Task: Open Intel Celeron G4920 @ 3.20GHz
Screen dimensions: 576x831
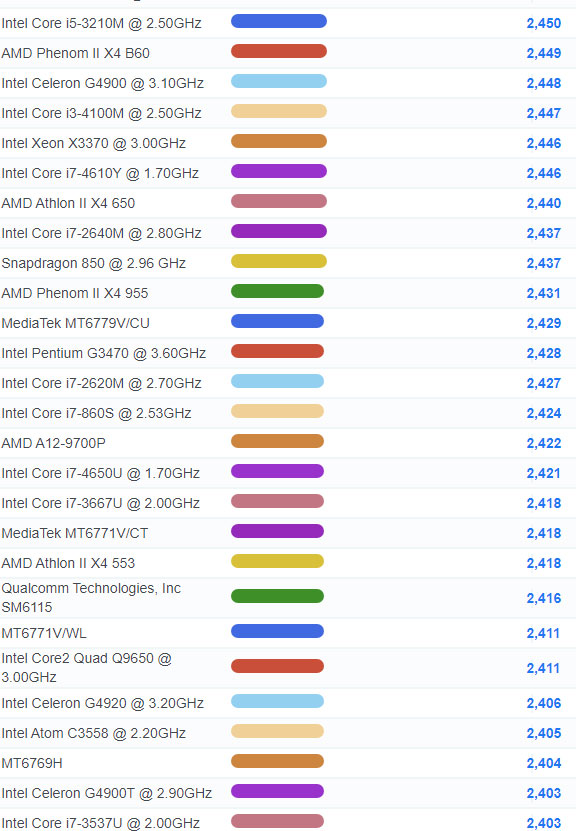Action: (x=102, y=703)
